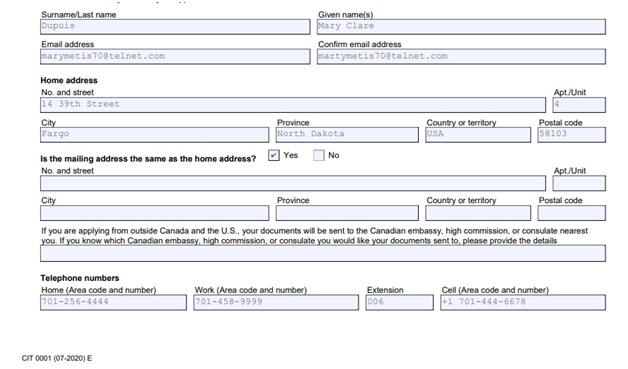Image resolution: width=628 pixels, height=369 pixels.
Task: Edit the home address No. and street field
Action: [x=293, y=105]
